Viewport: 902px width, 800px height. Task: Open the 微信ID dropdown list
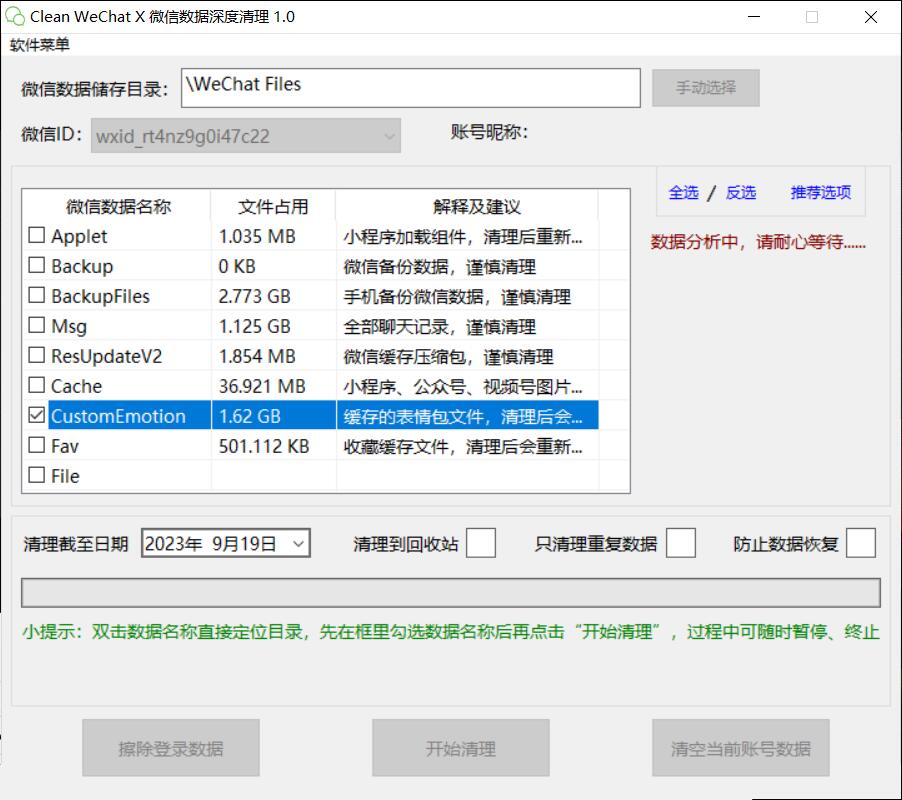389,136
